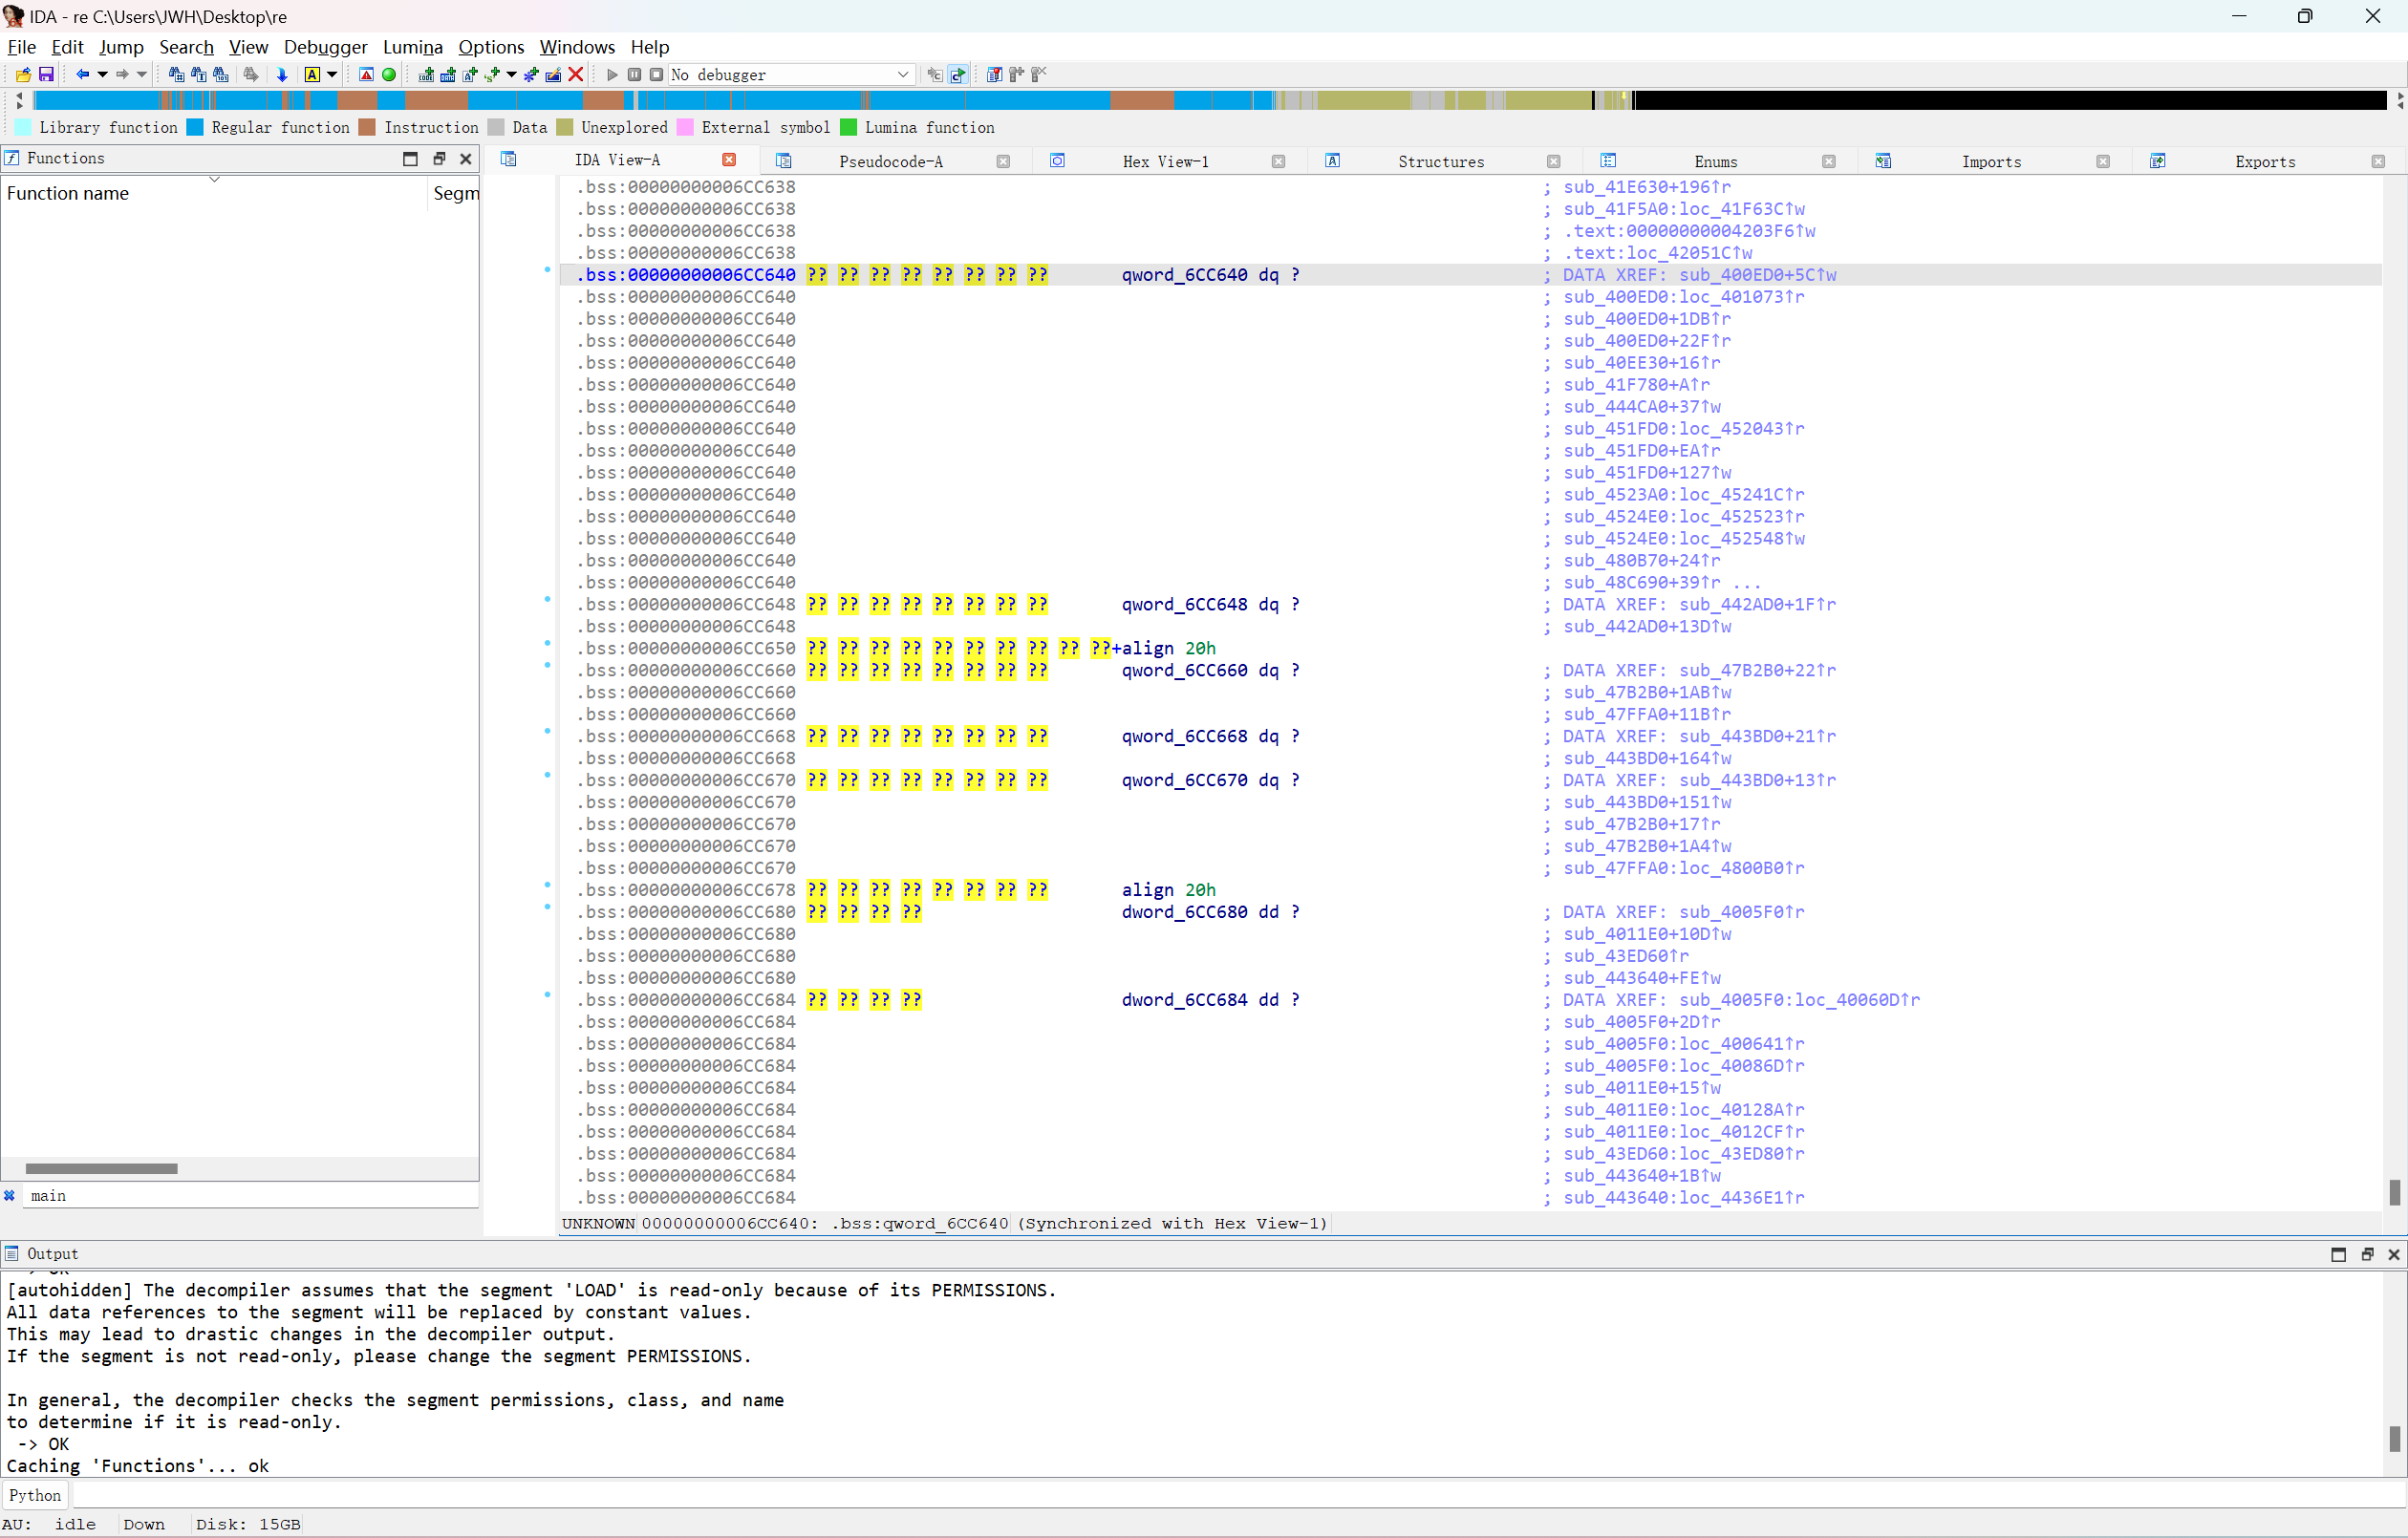Click the add CODE cross-reference icon
This screenshot has height=1538, width=2408.
tap(426, 75)
